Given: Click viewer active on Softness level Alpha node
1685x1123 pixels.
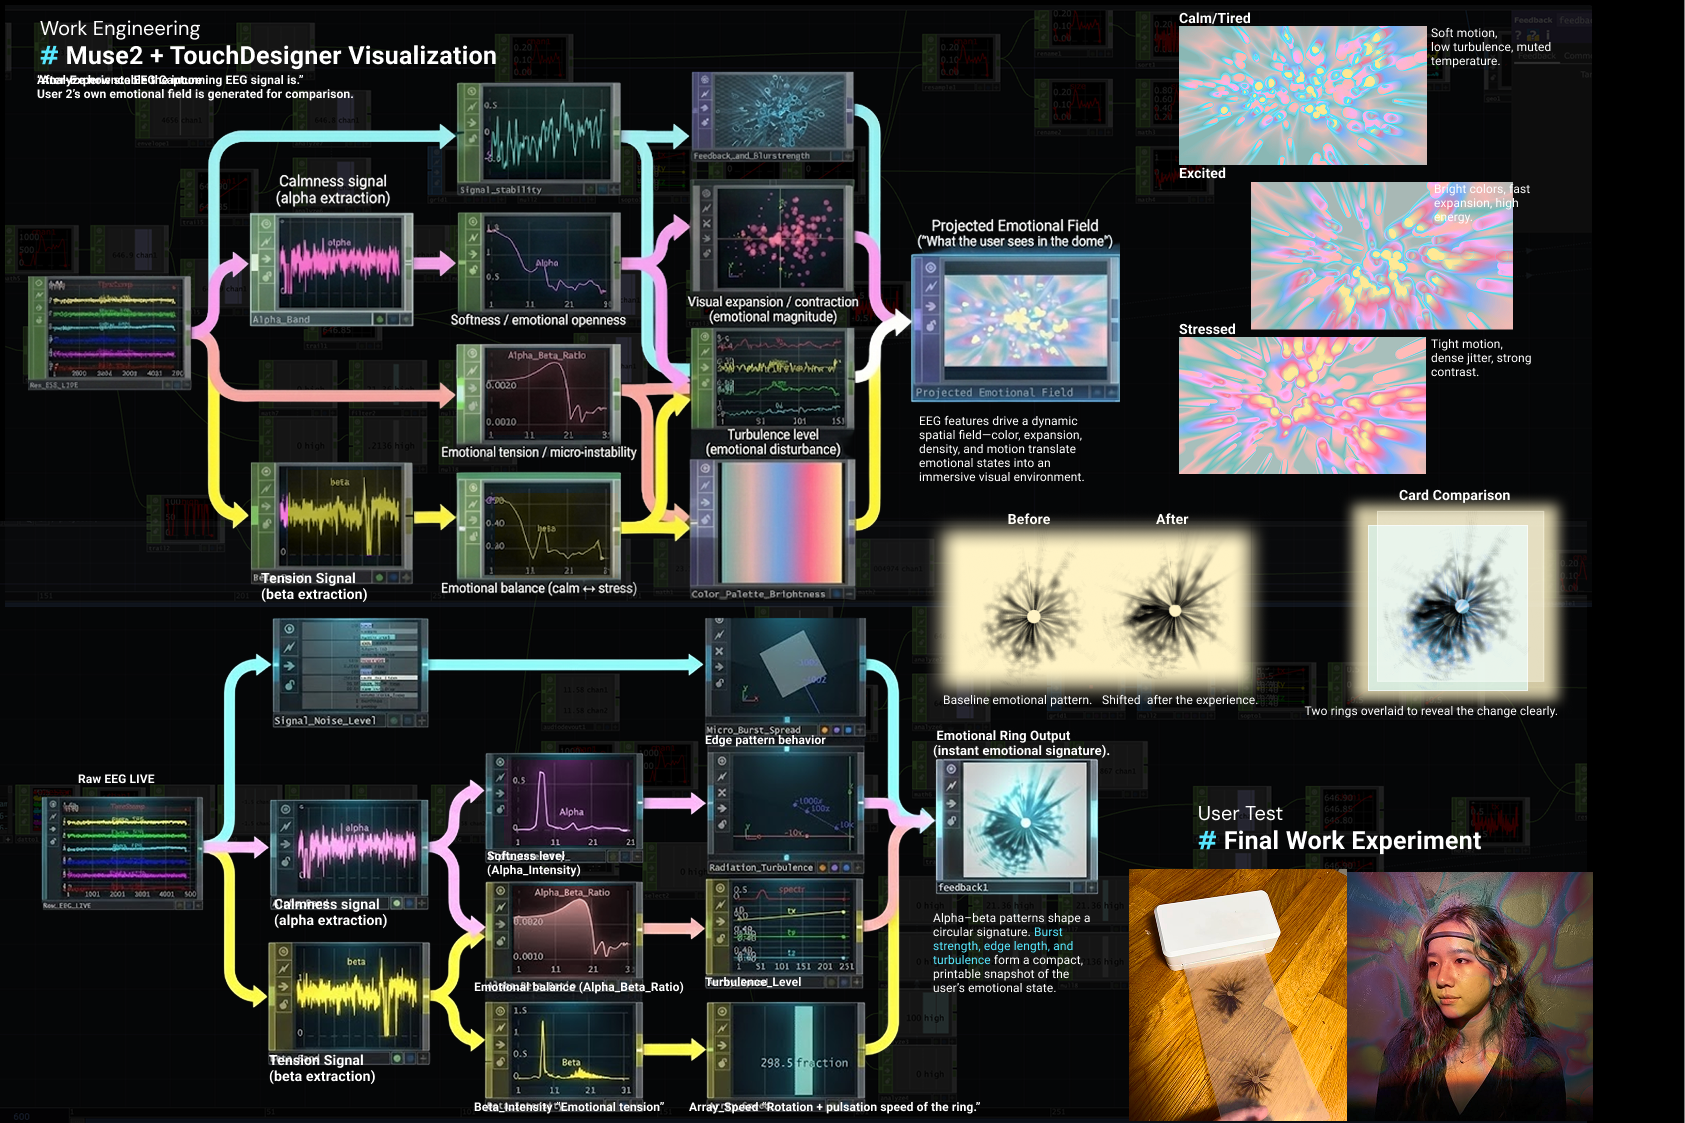Looking at the screenshot, I should pos(500,762).
